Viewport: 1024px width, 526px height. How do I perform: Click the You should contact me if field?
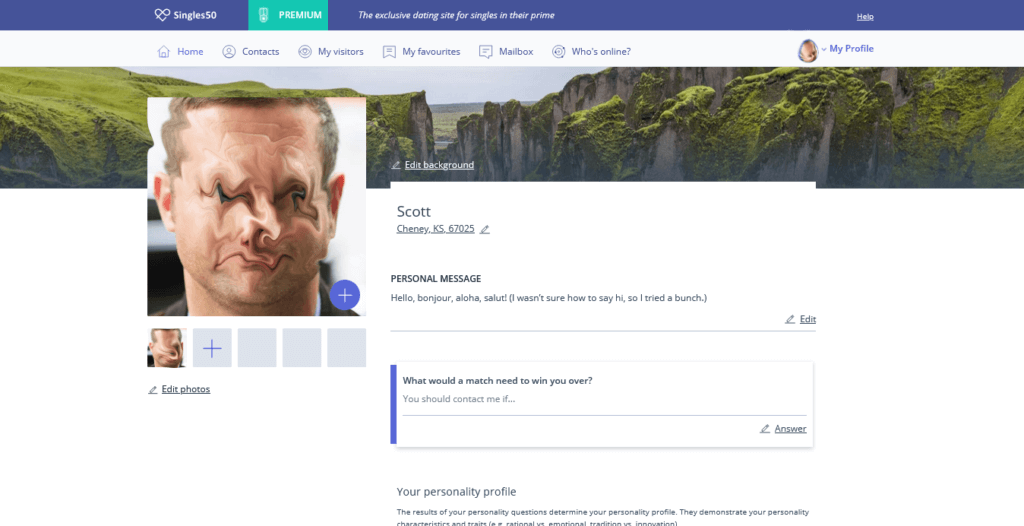(x=604, y=399)
